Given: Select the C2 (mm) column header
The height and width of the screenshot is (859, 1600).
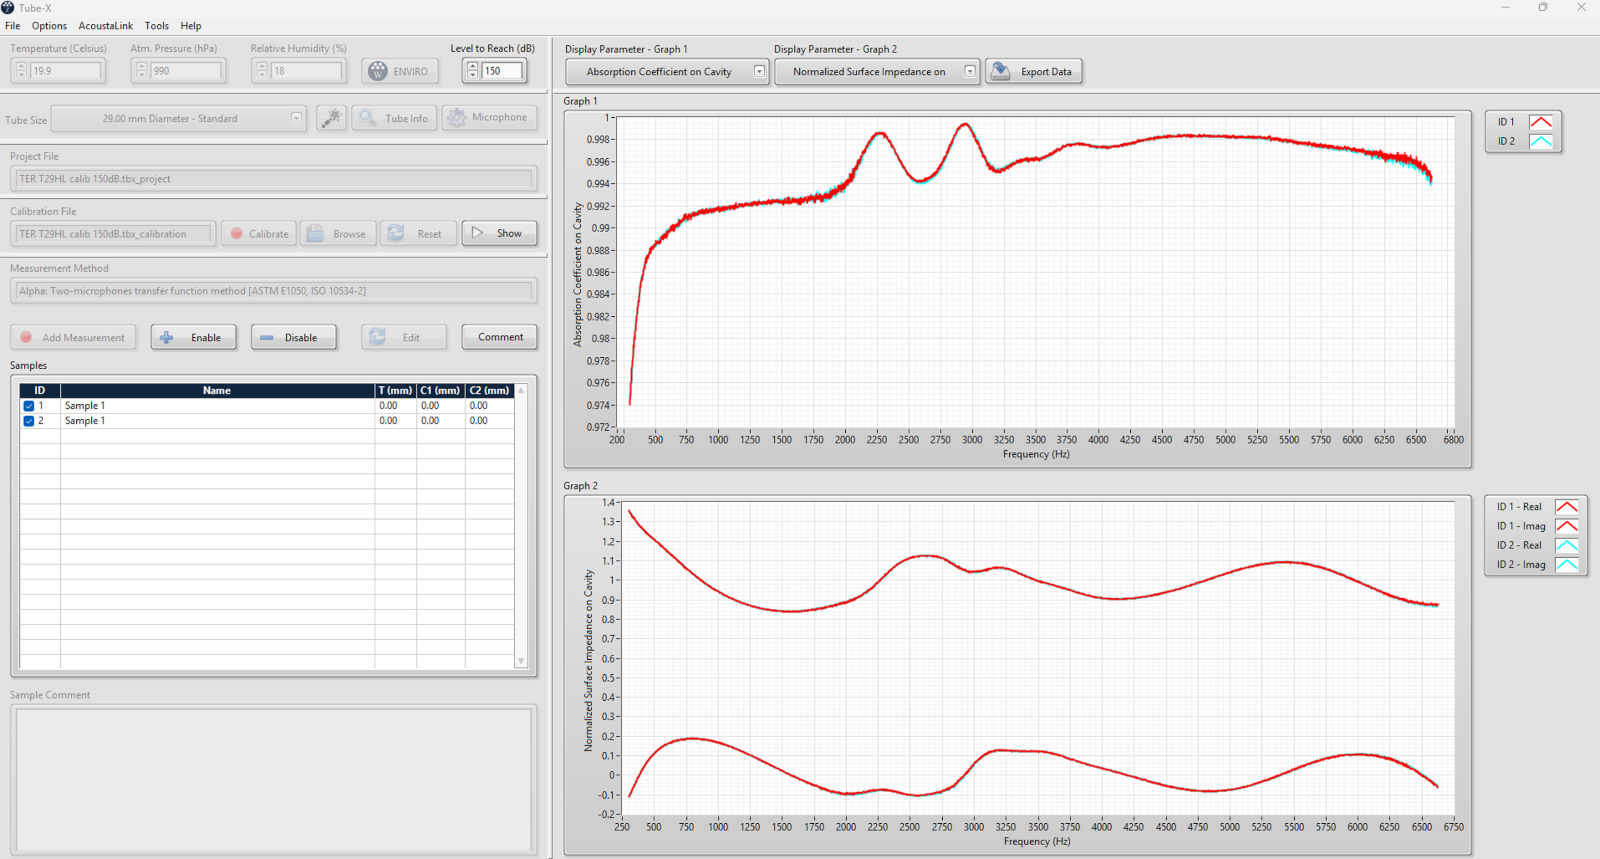Looking at the screenshot, I should pos(489,391).
